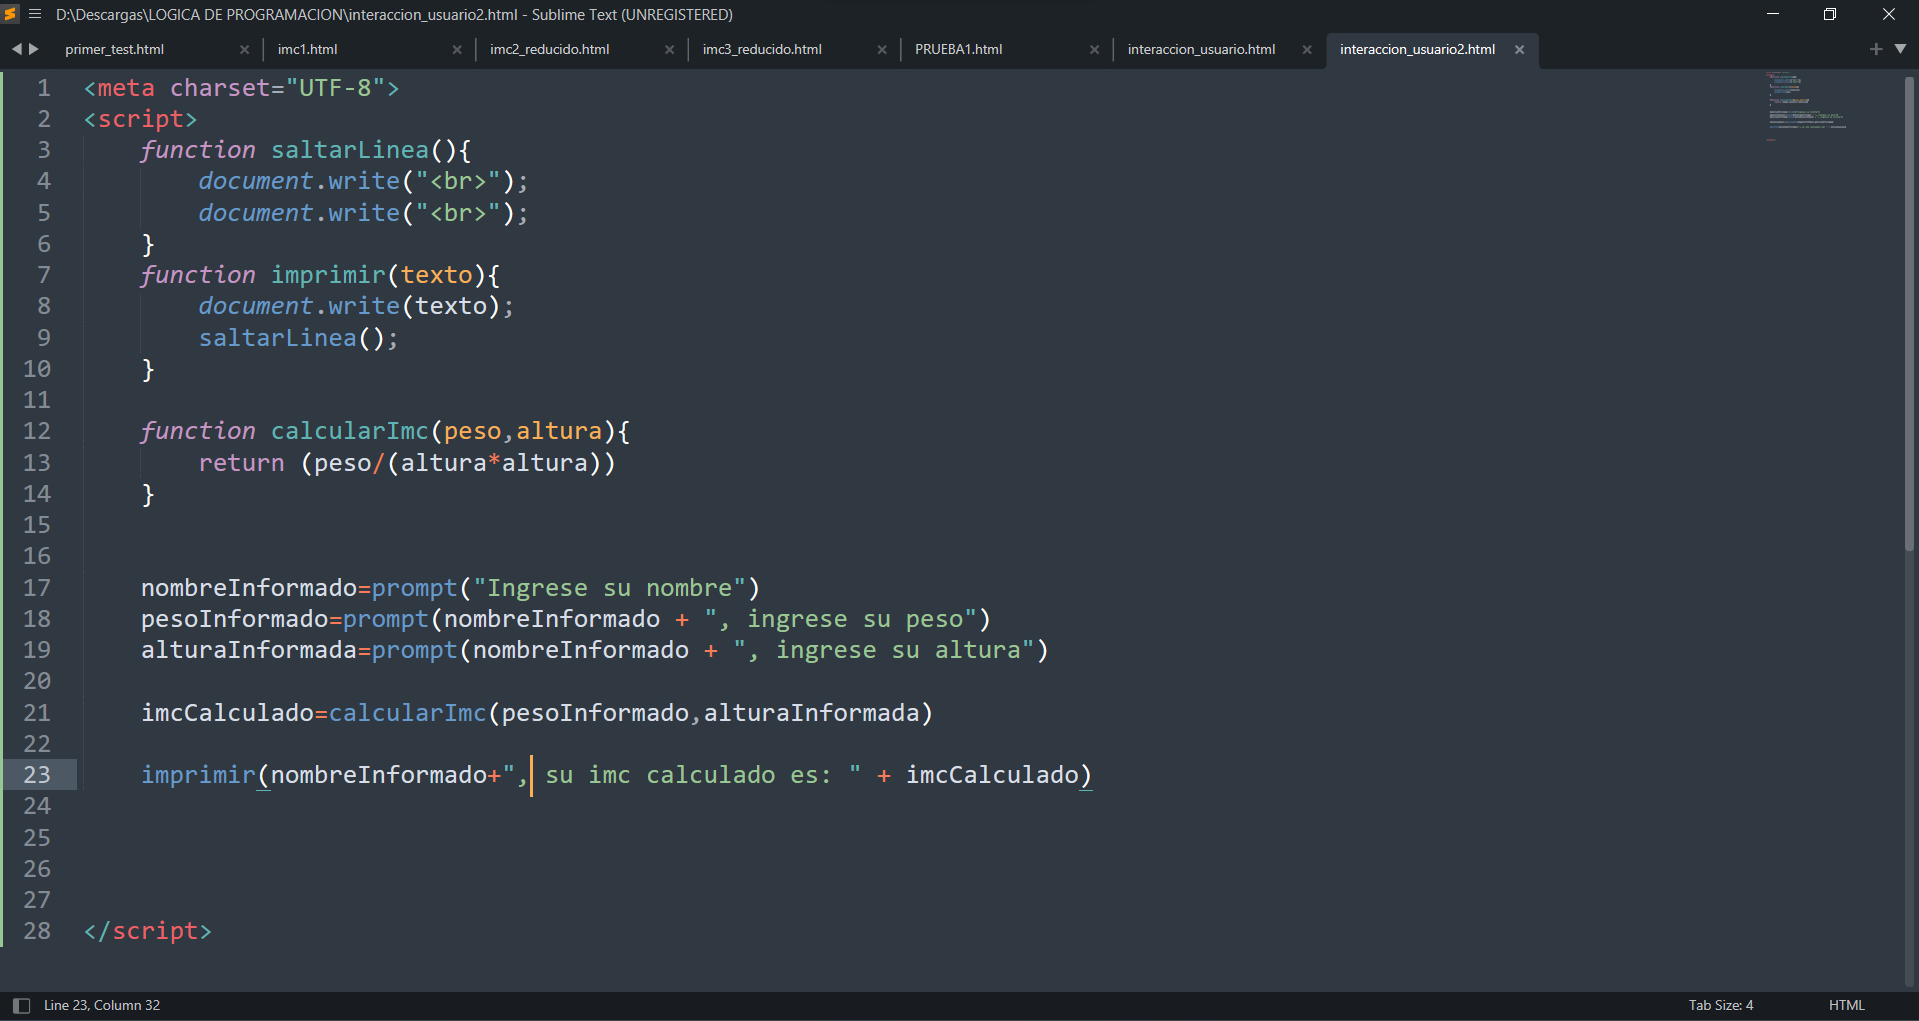Click the minimap code preview

pos(1806,105)
